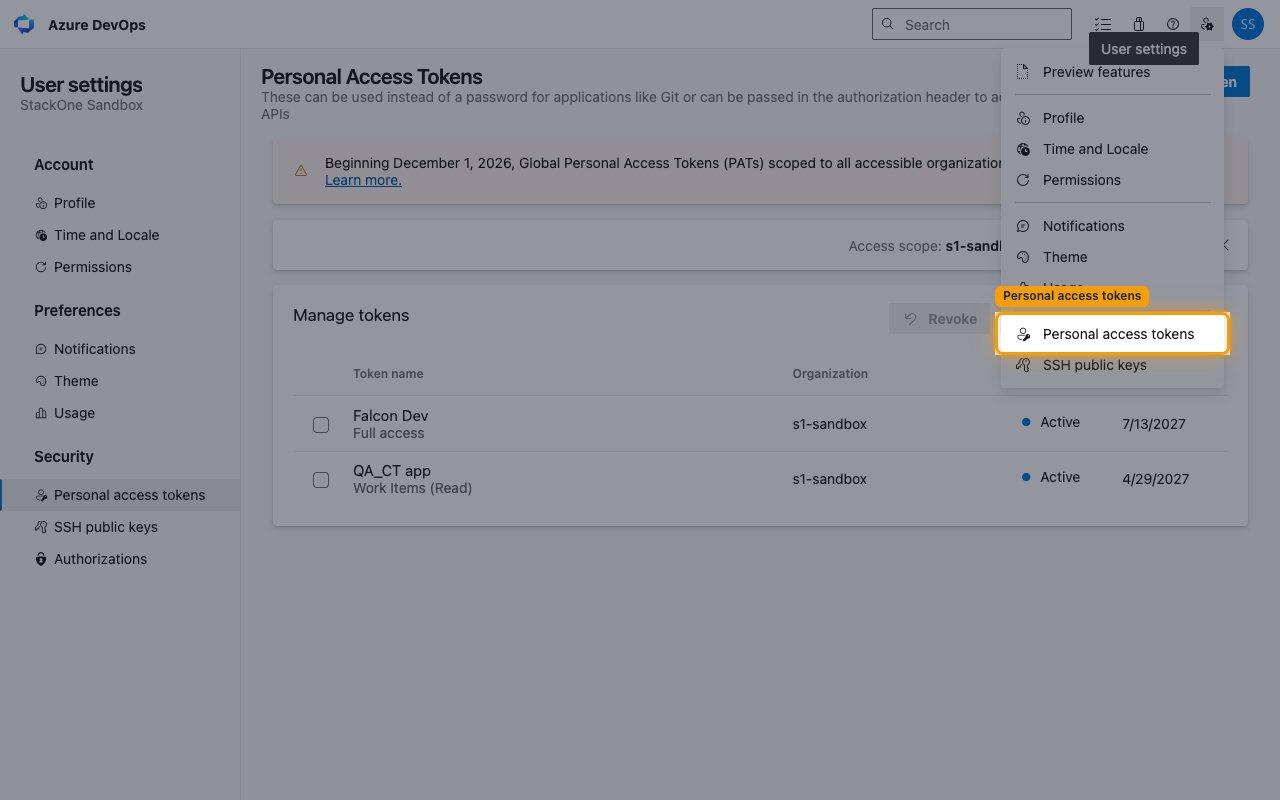Screen dimensions: 1280x800
Task: Click the QA_CT app token name
Action: [x=392, y=471]
